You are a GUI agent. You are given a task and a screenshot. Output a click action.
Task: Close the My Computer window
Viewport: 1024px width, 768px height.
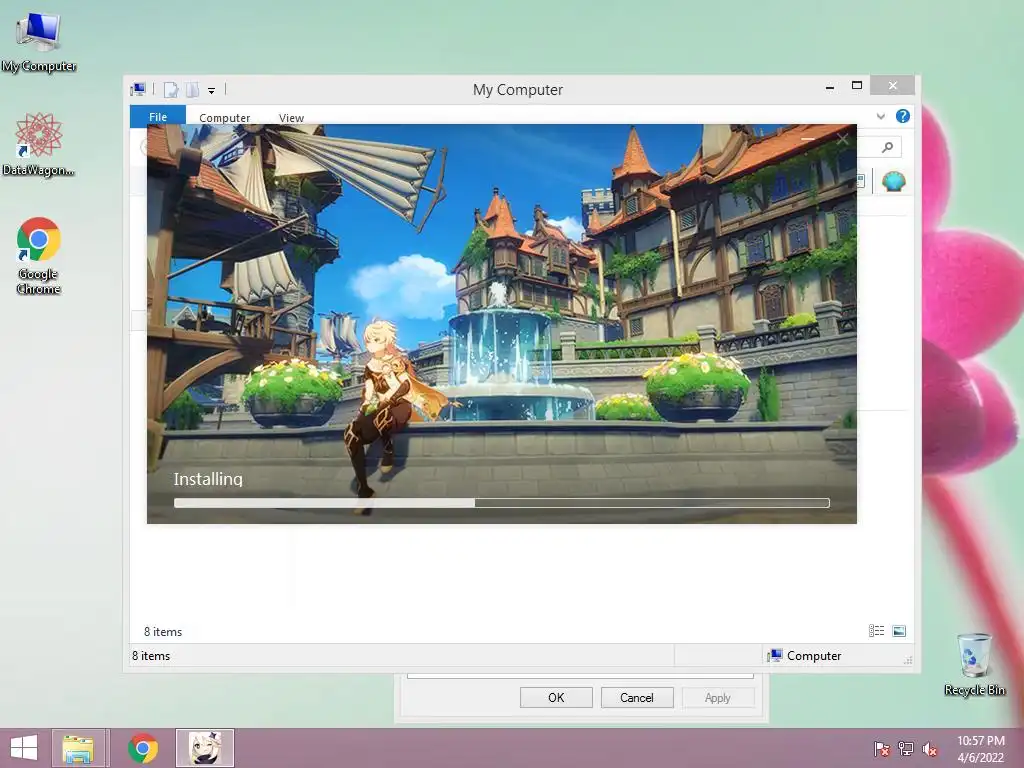[893, 86]
